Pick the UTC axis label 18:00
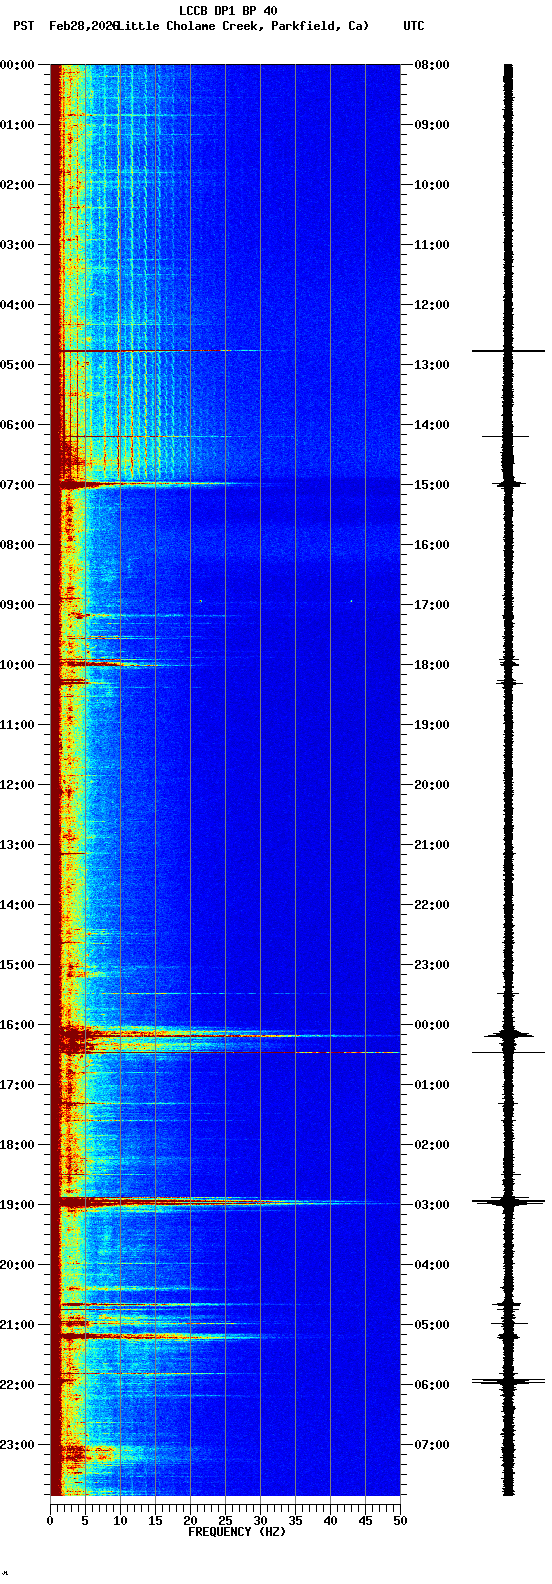The height and width of the screenshot is (1584, 552). click(x=432, y=665)
